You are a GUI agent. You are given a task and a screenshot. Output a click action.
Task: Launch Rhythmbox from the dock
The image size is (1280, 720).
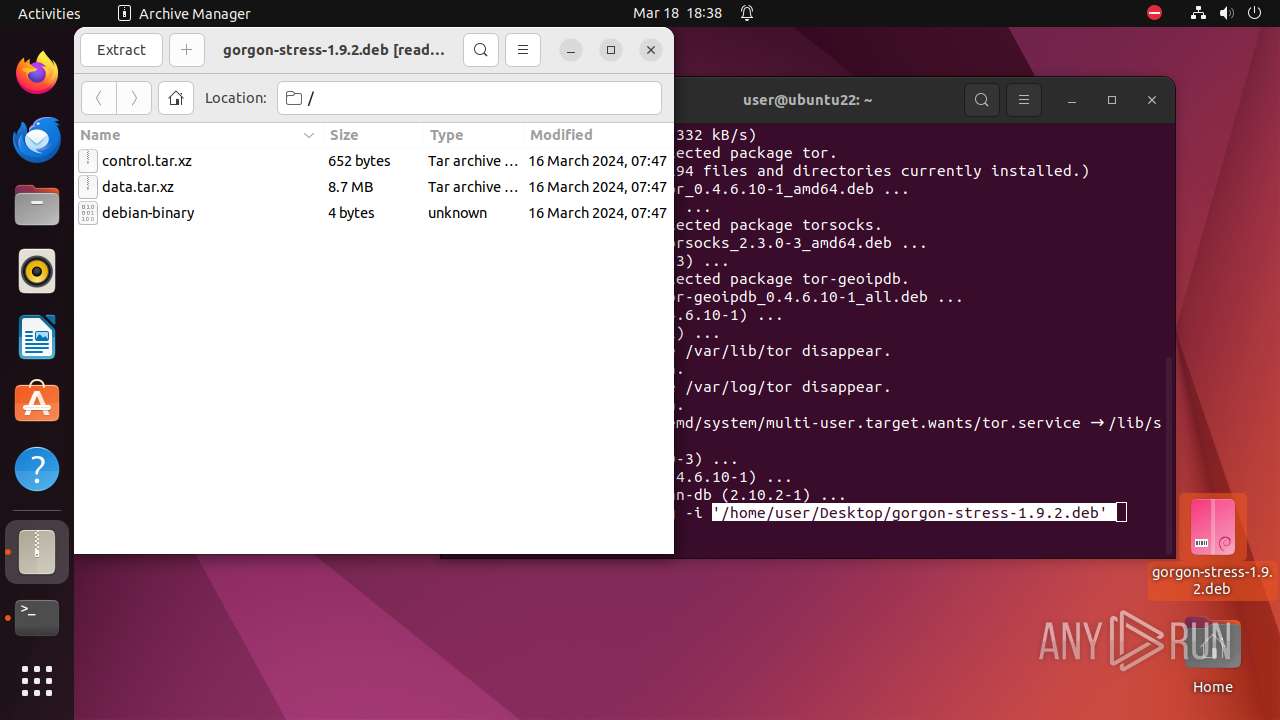tap(37, 271)
